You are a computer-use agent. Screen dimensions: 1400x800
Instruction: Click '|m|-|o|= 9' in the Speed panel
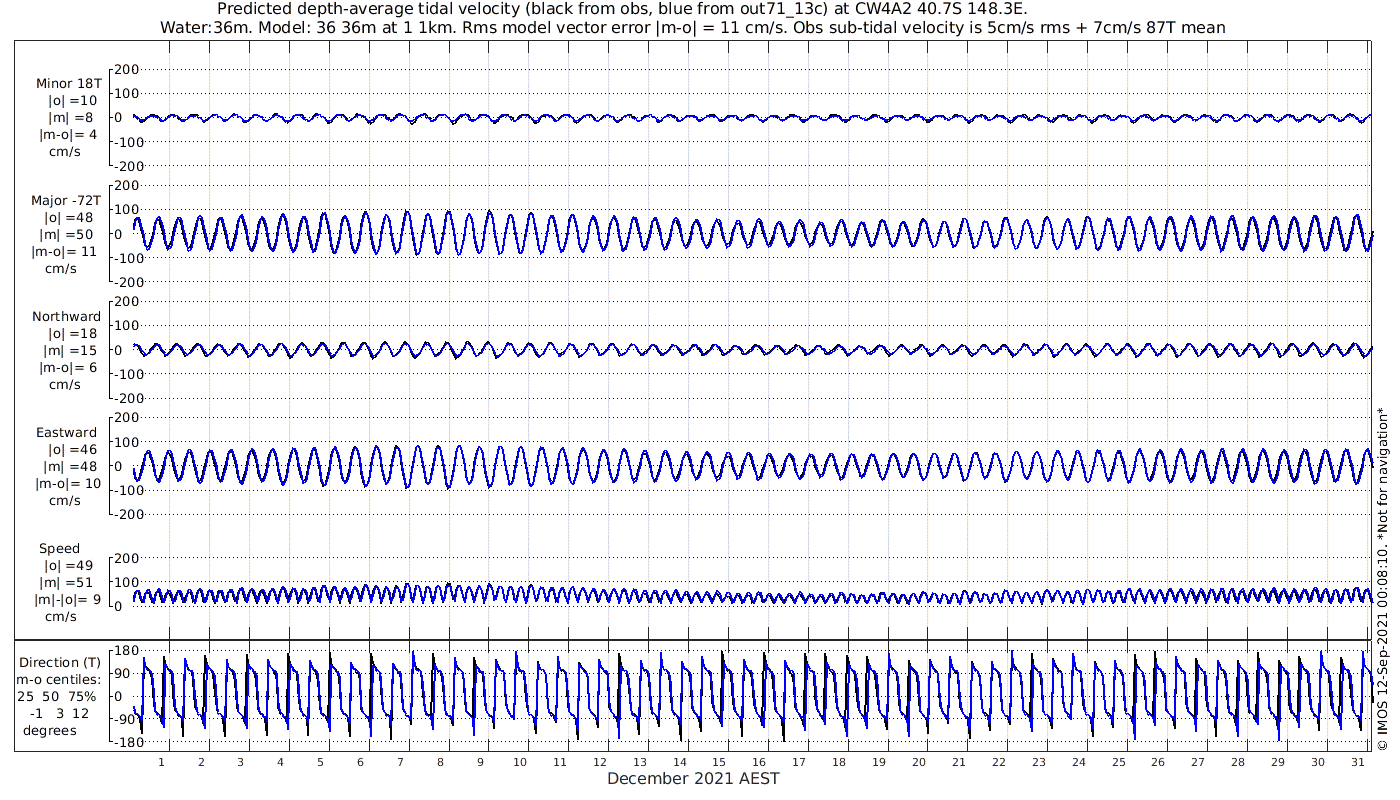click(x=68, y=600)
